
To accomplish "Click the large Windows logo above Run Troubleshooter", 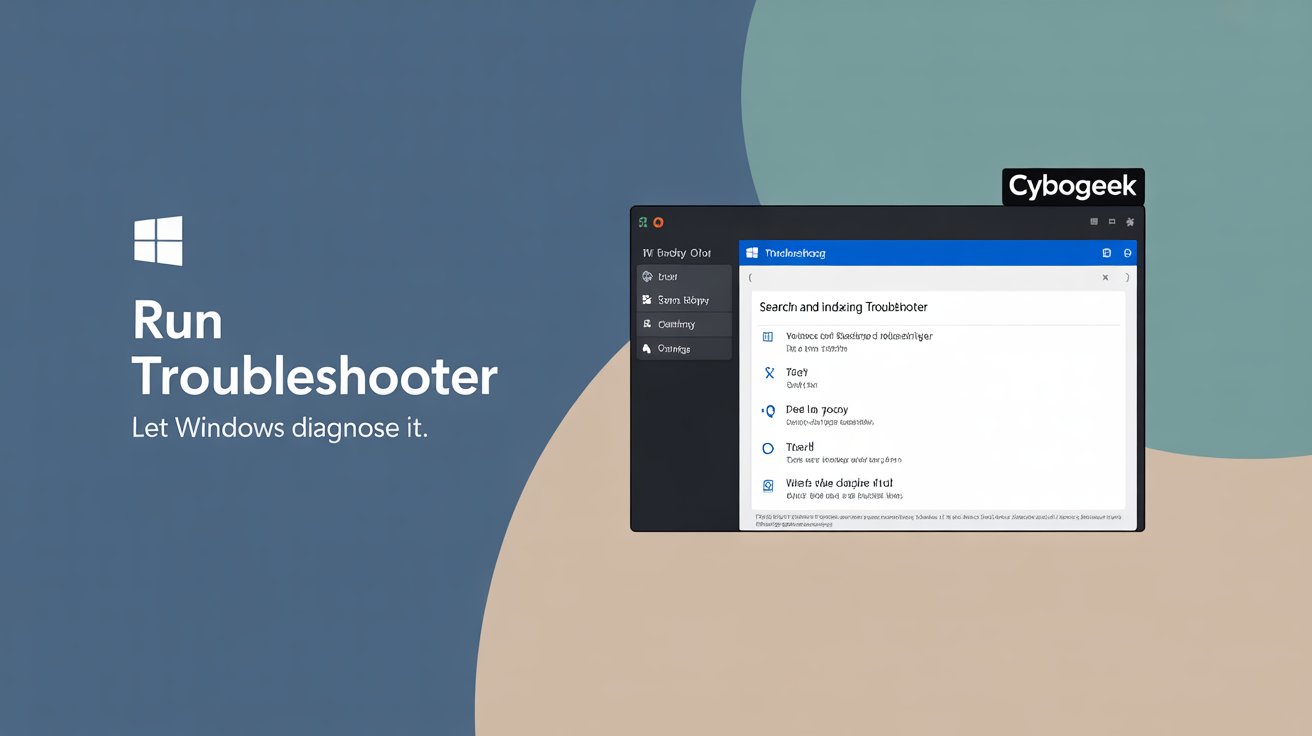I will [158, 240].
